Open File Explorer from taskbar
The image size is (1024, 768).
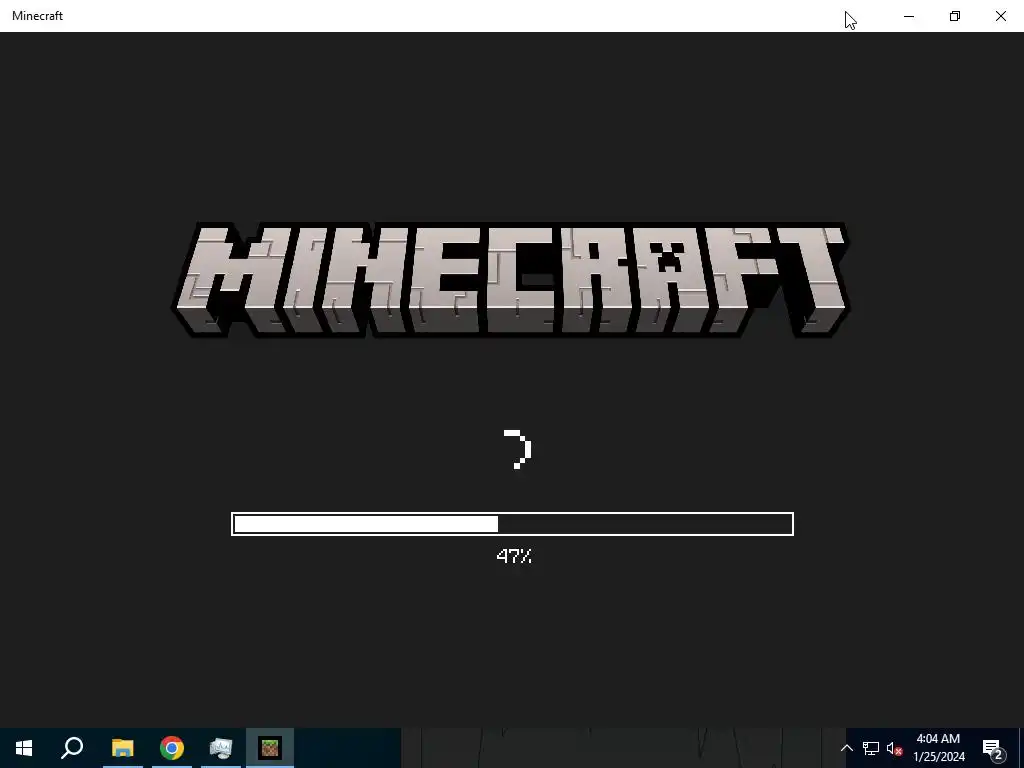[122, 748]
